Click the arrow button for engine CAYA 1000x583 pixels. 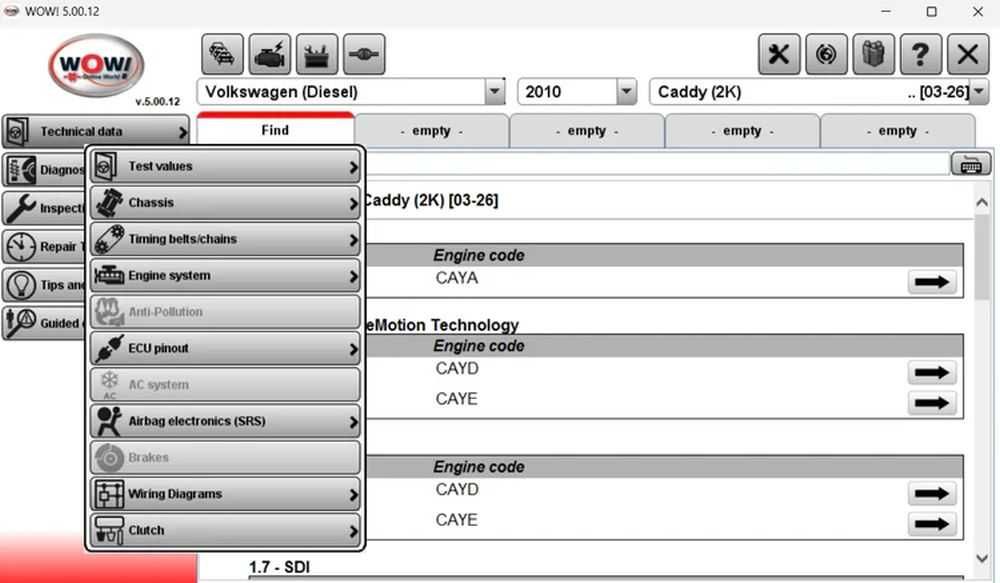[932, 282]
